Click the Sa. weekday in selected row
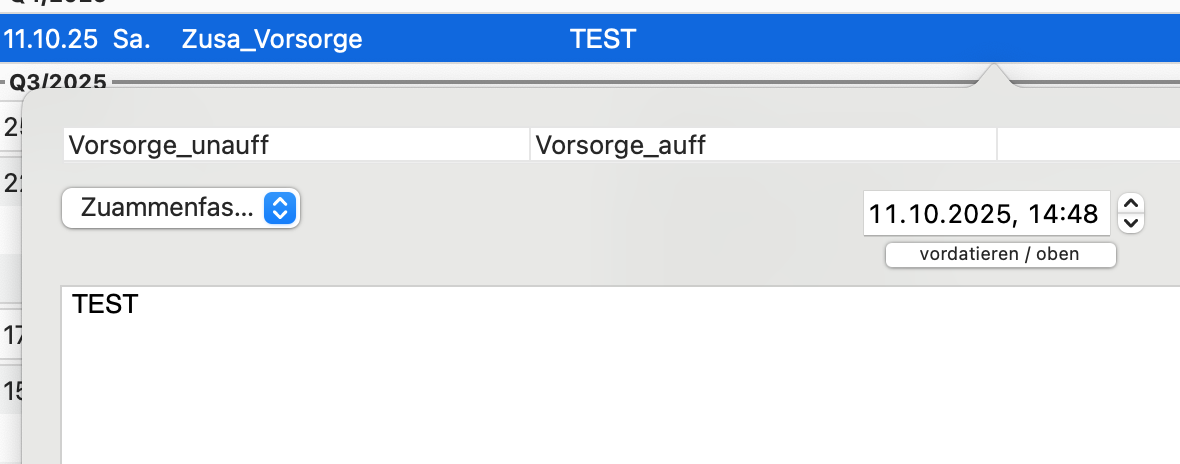Image resolution: width=1180 pixels, height=464 pixels. coord(132,39)
